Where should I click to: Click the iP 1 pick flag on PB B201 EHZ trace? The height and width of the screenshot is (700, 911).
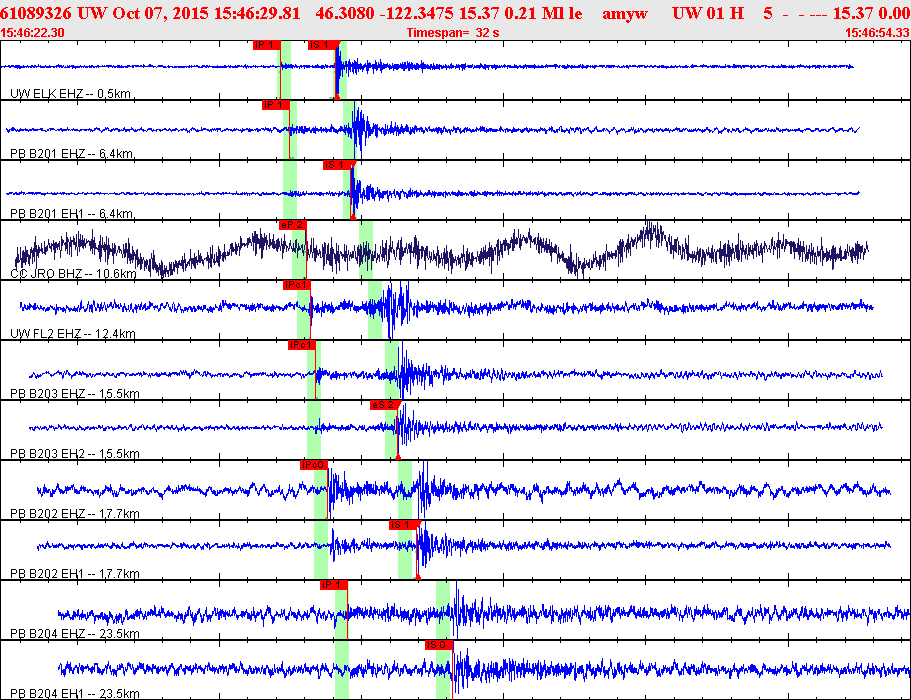276,105
